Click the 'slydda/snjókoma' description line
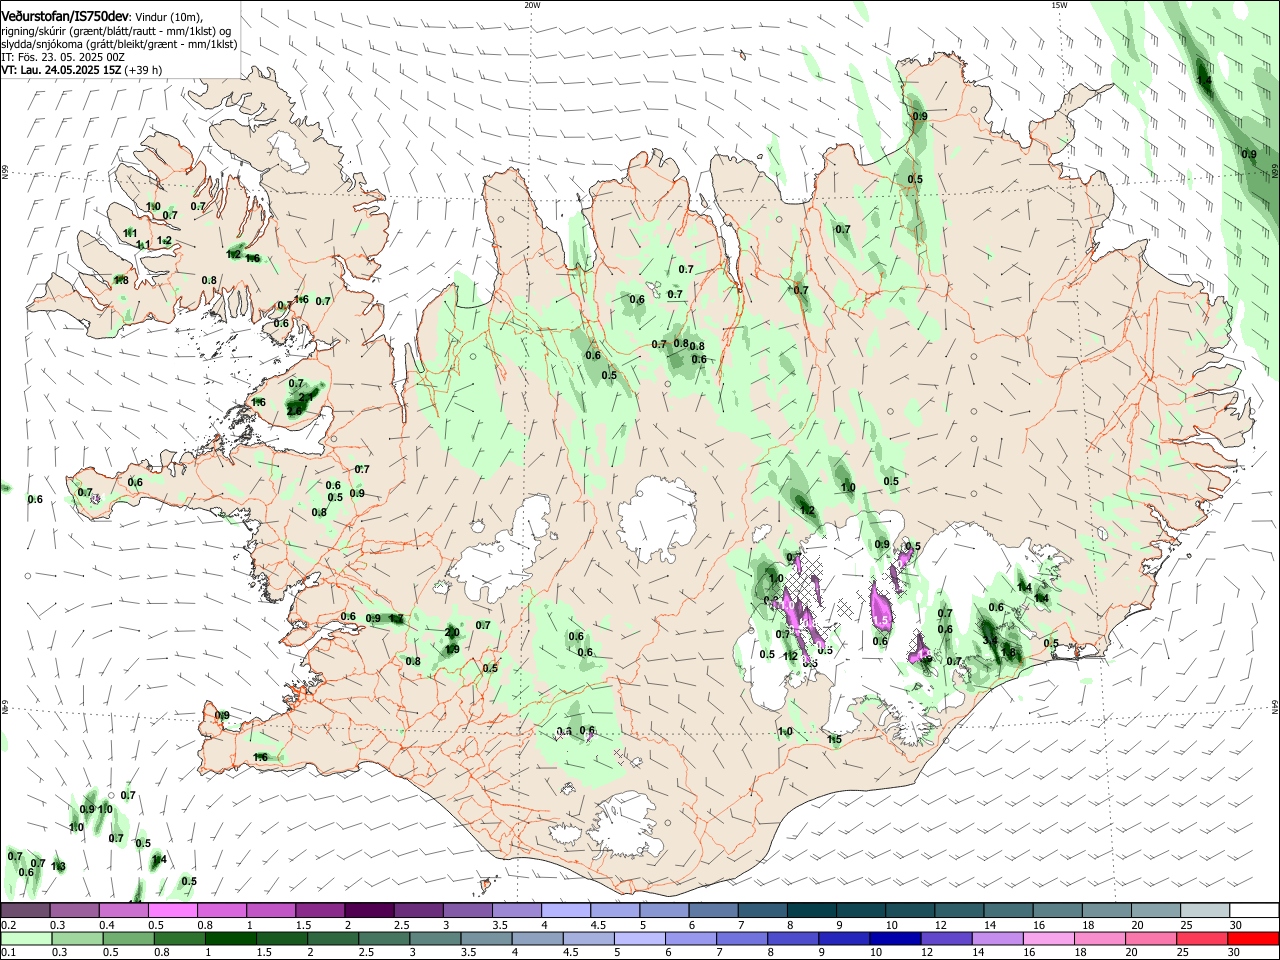Image resolution: width=1280 pixels, height=960 pixels. [119, 44]
